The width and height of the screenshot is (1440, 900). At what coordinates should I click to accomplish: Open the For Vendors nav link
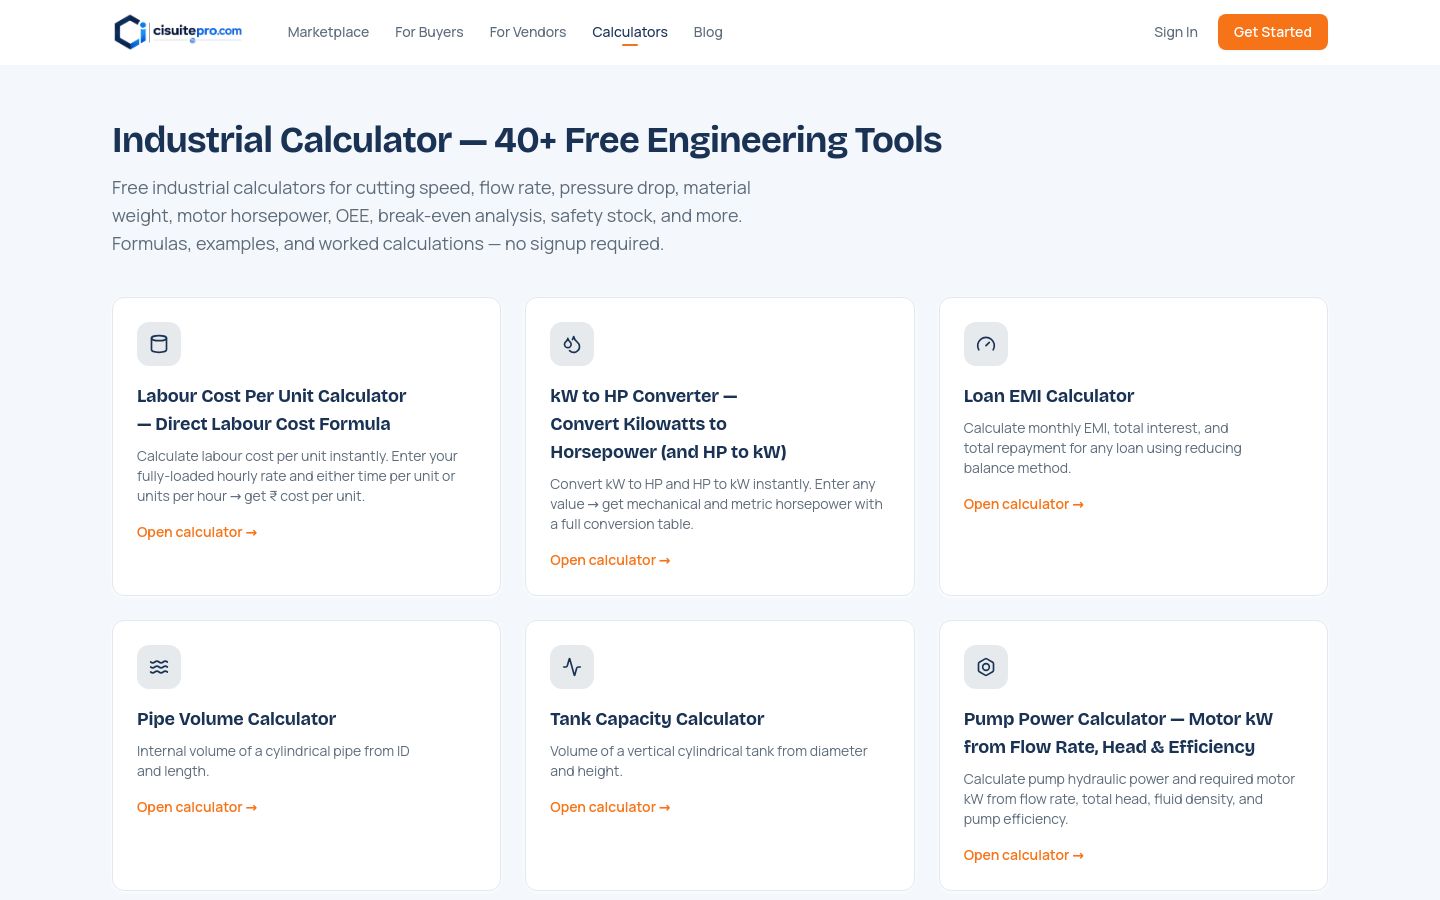(x=528, y=32)
